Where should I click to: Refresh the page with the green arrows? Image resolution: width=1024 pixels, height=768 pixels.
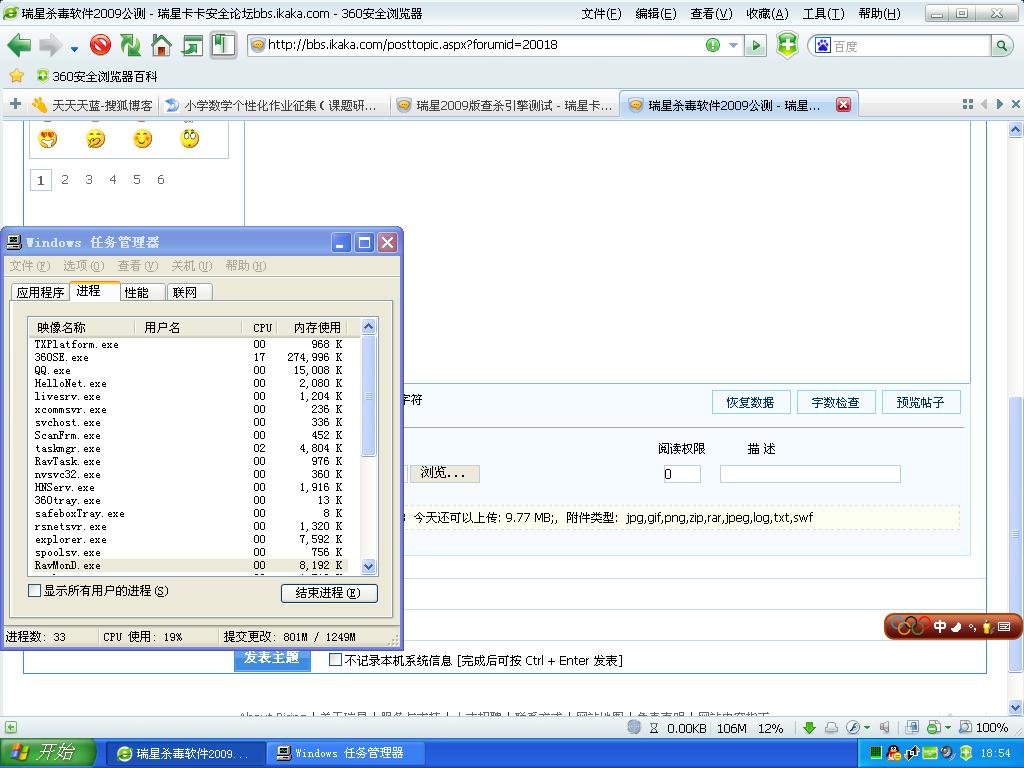[131, 45]
